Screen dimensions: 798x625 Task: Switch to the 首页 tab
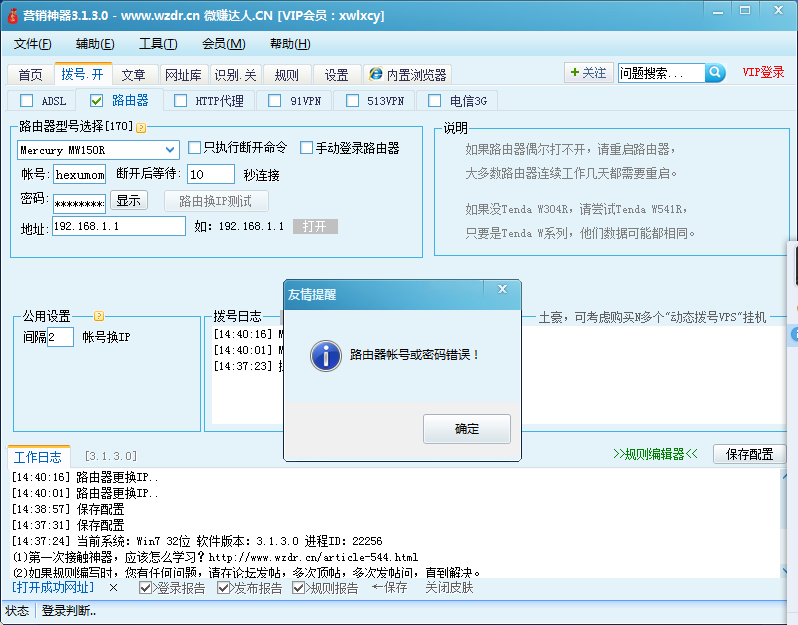tap(31, 75)
